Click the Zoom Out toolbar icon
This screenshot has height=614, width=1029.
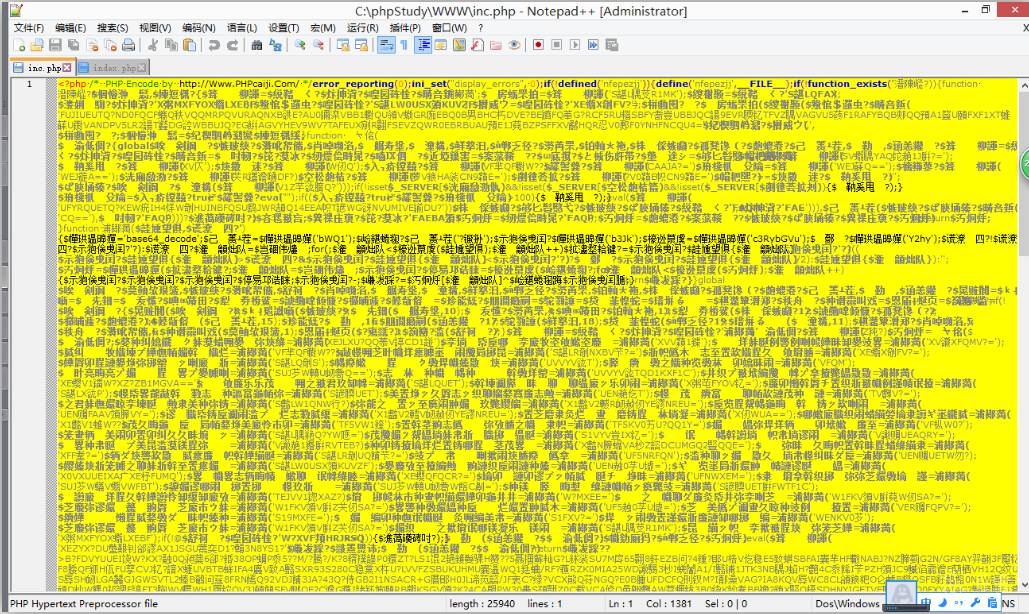tap(318, 45)
